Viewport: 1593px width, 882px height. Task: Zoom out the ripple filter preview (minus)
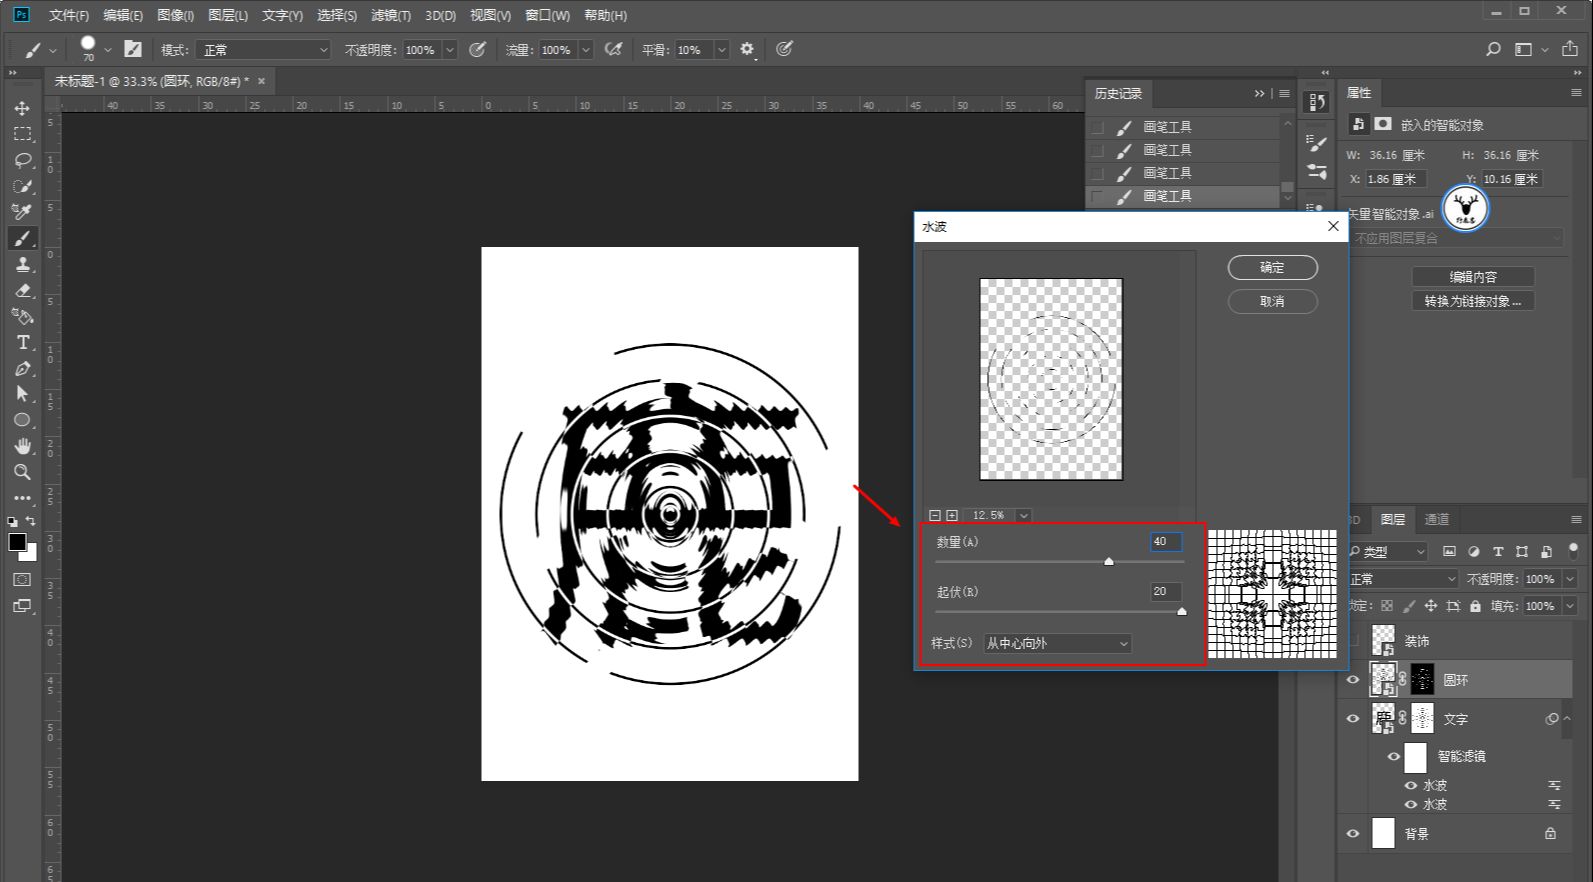point(935,516)
